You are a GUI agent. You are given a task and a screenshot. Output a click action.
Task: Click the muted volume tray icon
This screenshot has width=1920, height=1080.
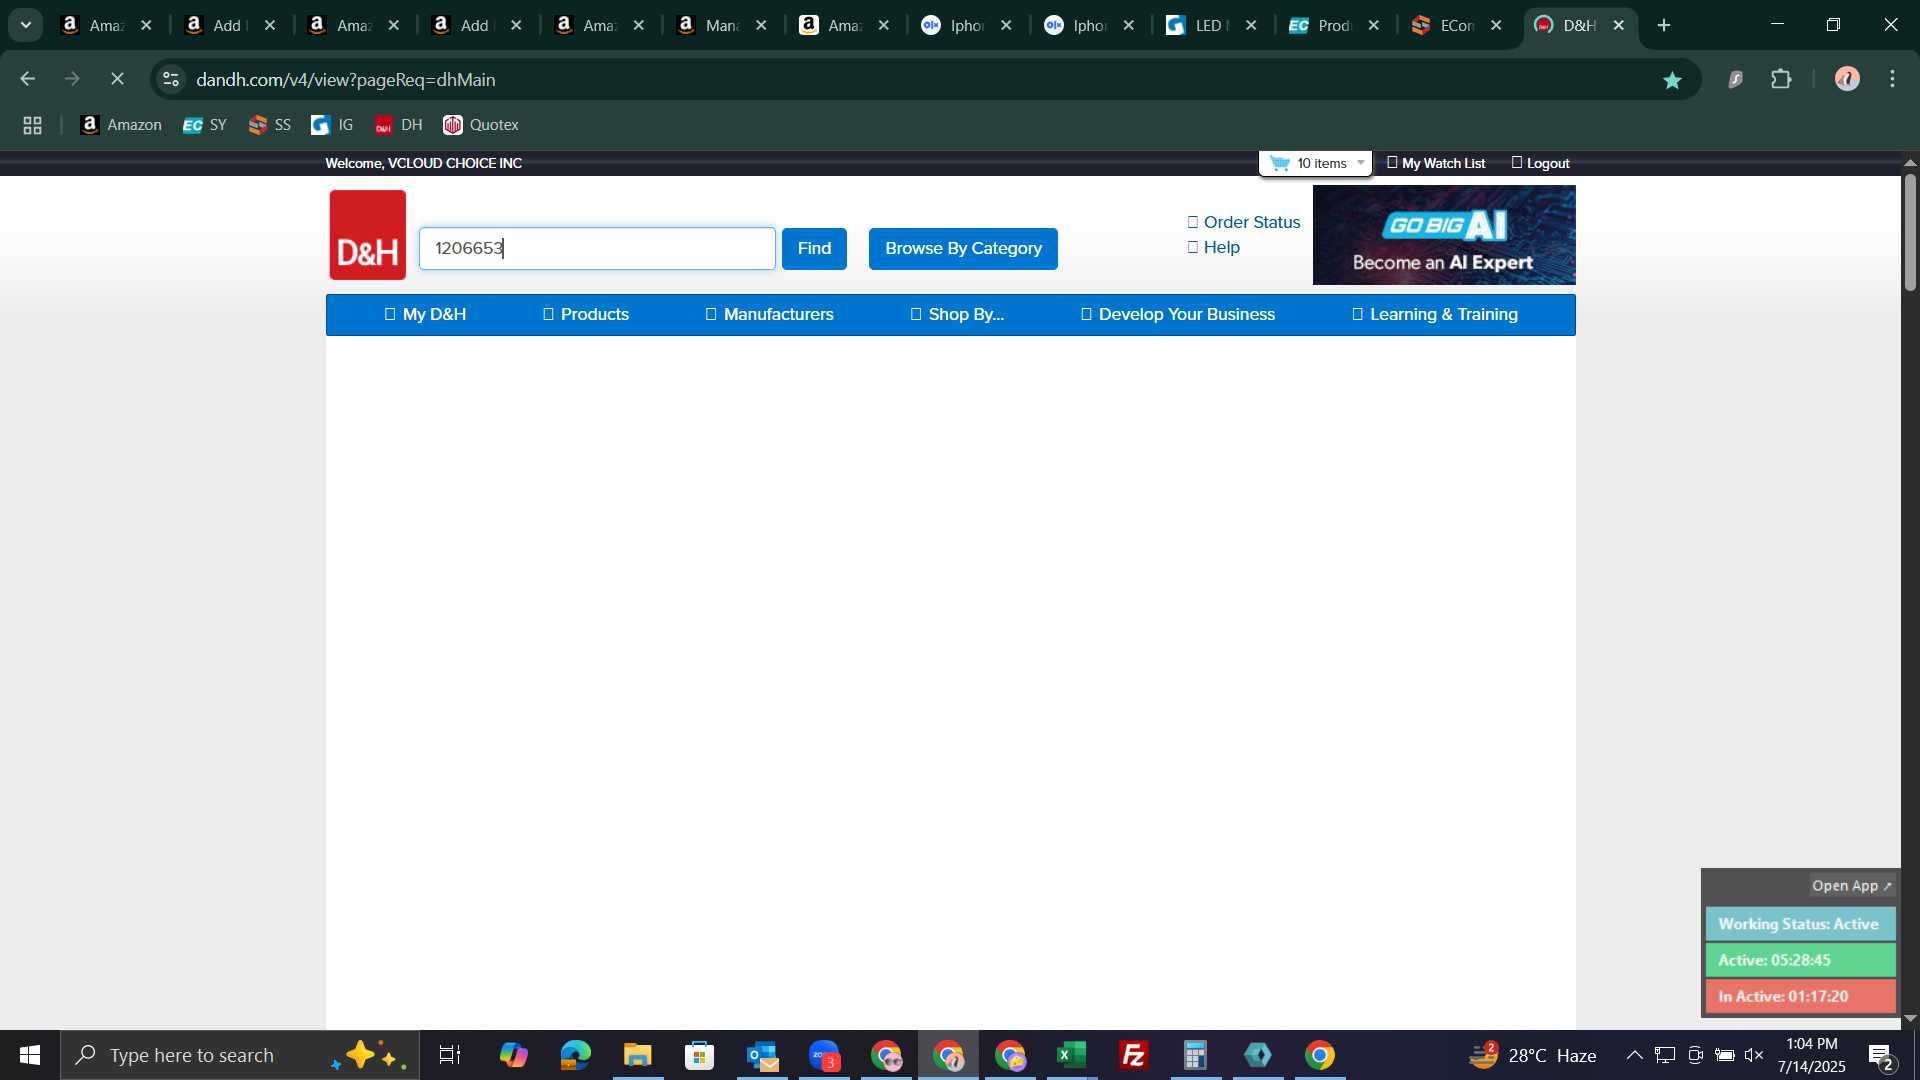click(1754, 1055)
